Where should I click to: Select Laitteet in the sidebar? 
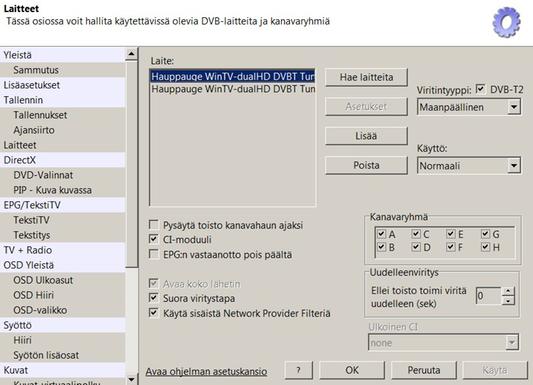63,145
